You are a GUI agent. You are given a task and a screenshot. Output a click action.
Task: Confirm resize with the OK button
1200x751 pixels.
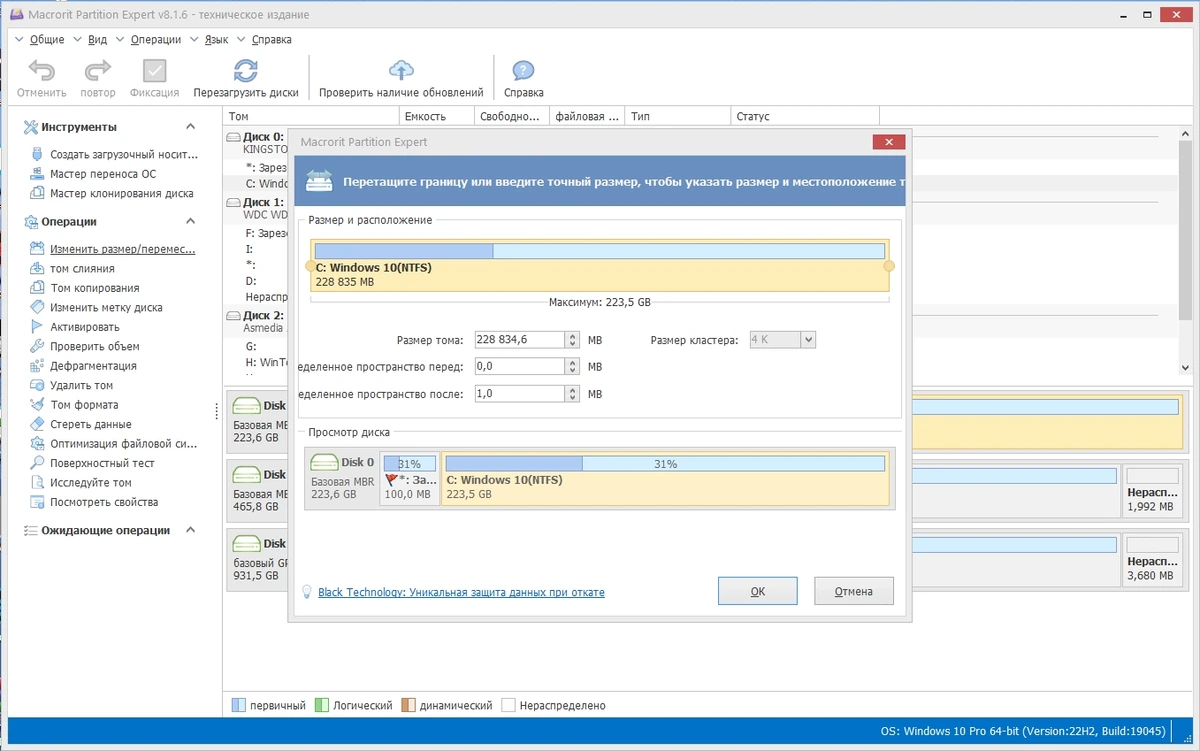click(x=758, y=591)
